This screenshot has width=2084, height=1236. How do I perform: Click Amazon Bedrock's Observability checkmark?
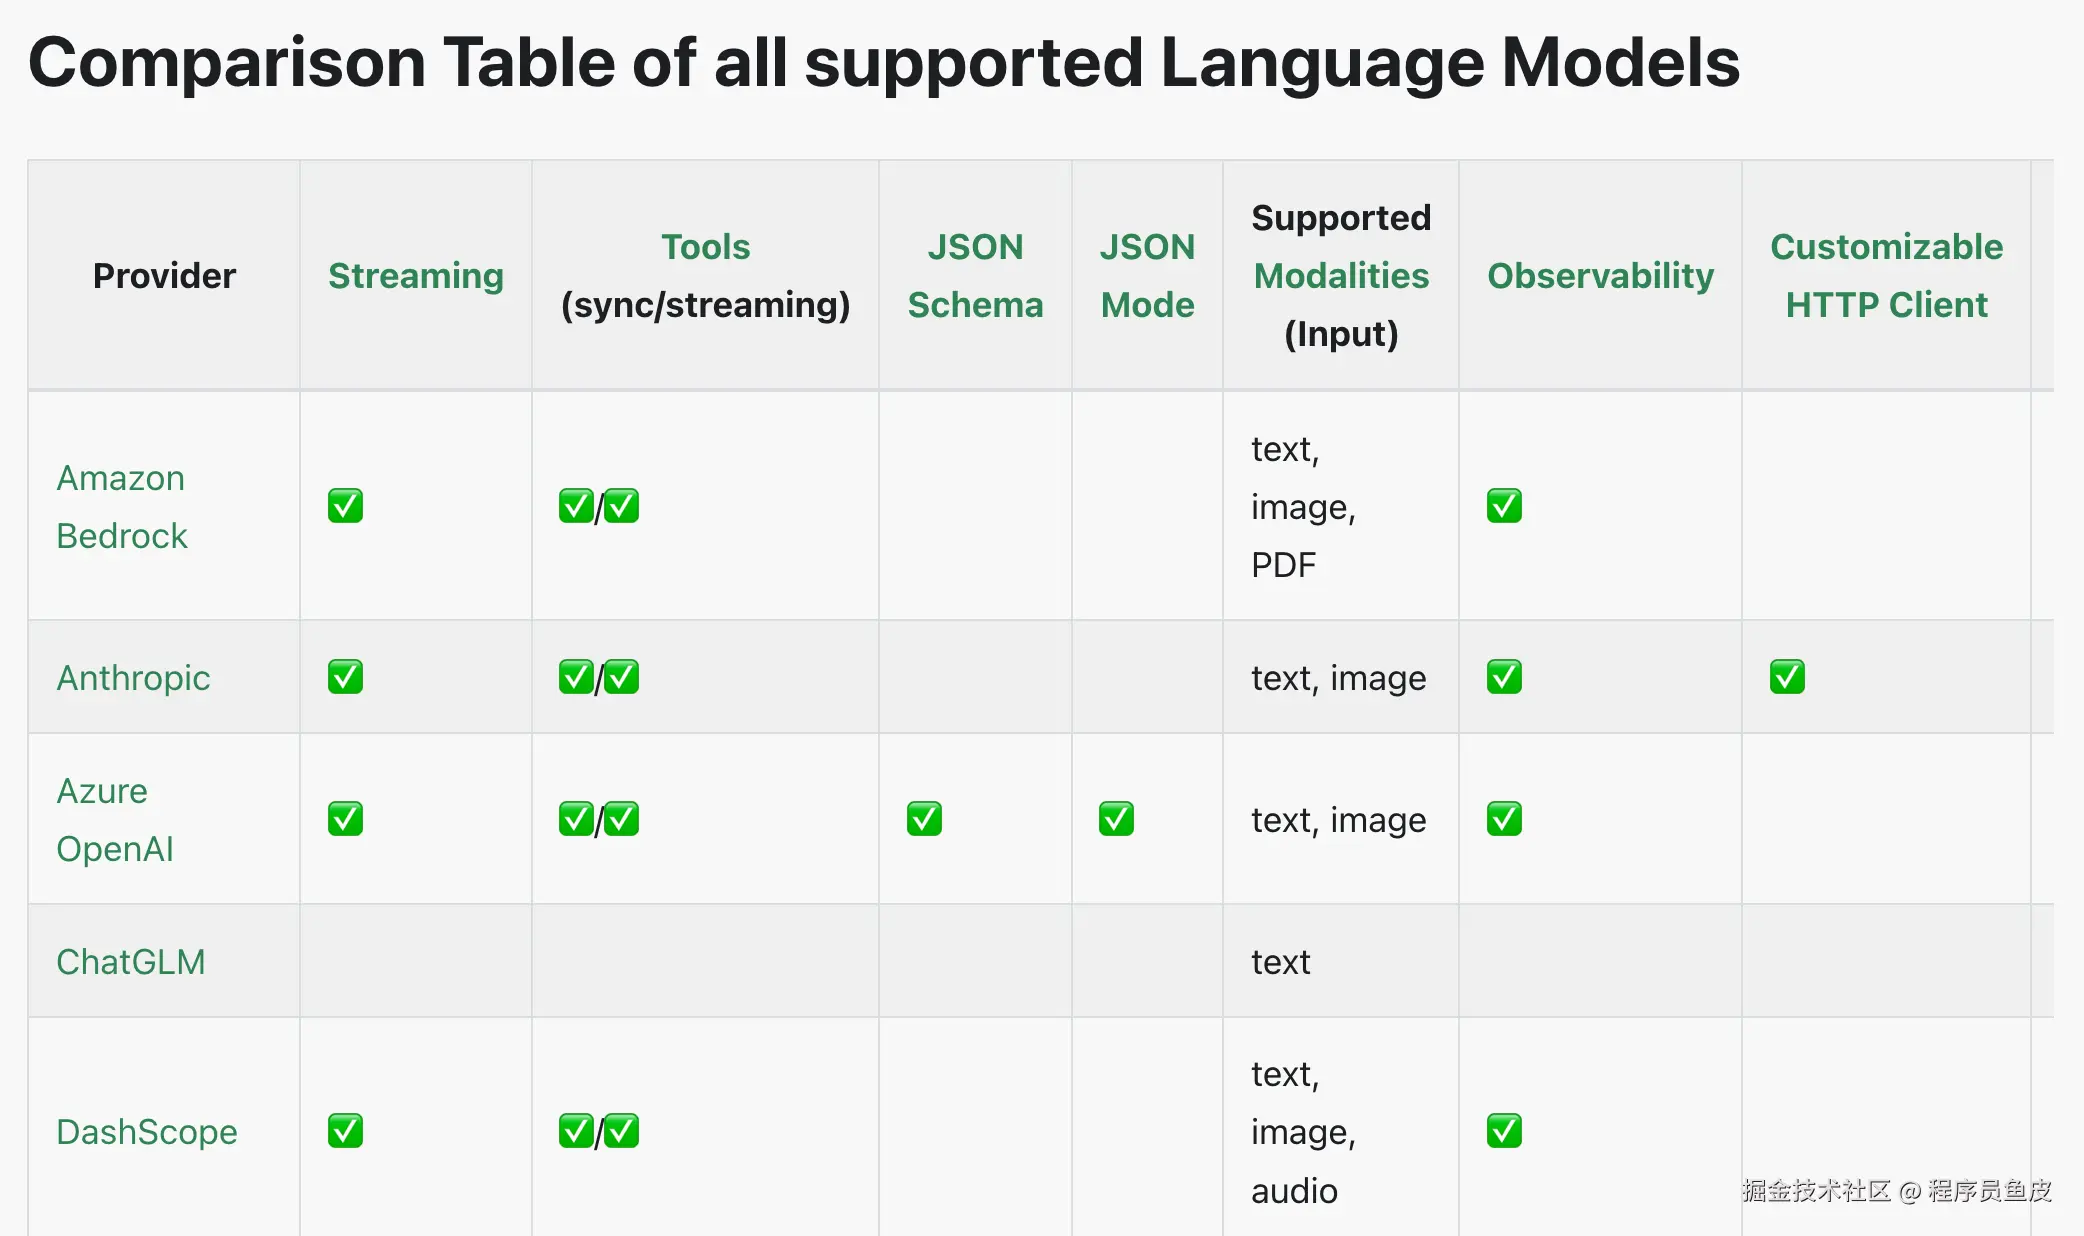point(1504,506)
